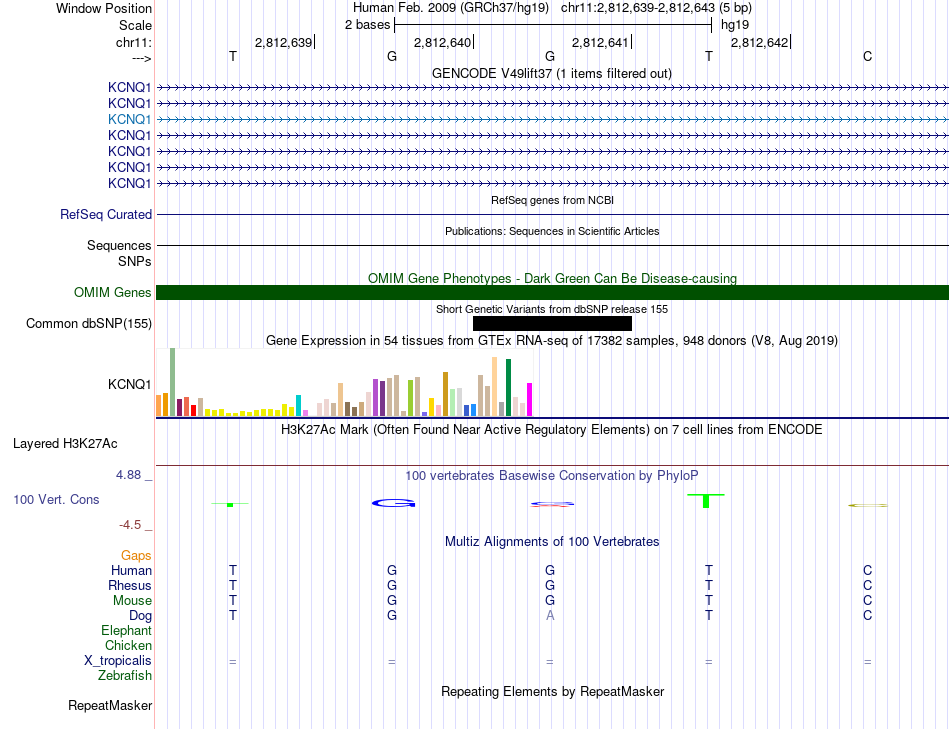Image resolution: width=950 pixels, height=729 pixels.
Task: Click 'Short Genetic Variants from dbSNP release 155'
Action: click(x=552, y=309)
